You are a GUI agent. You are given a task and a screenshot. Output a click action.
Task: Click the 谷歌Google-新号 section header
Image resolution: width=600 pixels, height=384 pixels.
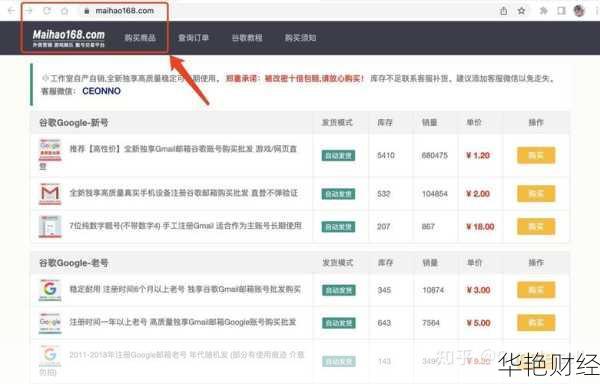tap(74, 123)
